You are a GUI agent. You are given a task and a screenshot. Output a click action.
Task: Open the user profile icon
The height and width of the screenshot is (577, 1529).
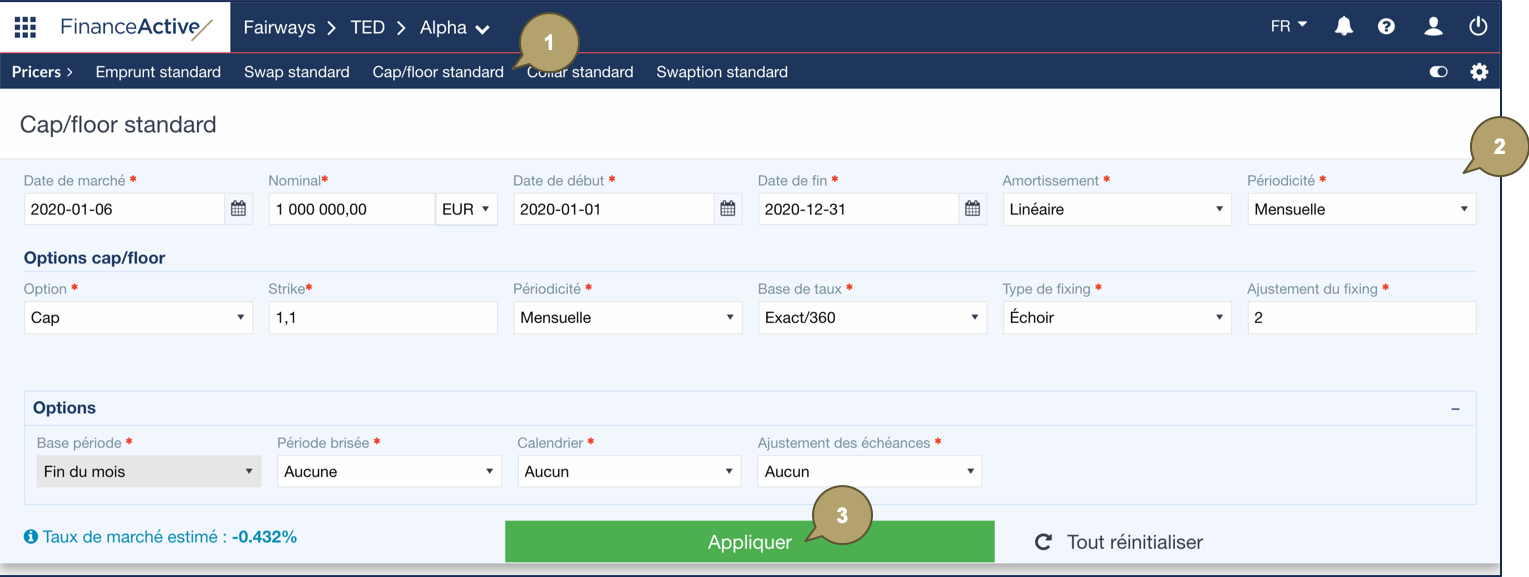(1433, 27)
